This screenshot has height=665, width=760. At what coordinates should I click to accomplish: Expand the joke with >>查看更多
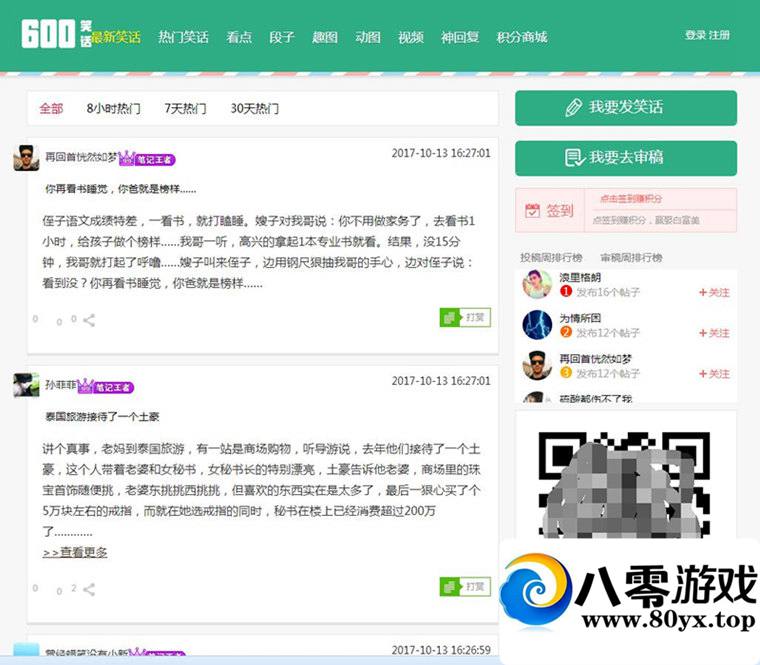click(75, 552)
